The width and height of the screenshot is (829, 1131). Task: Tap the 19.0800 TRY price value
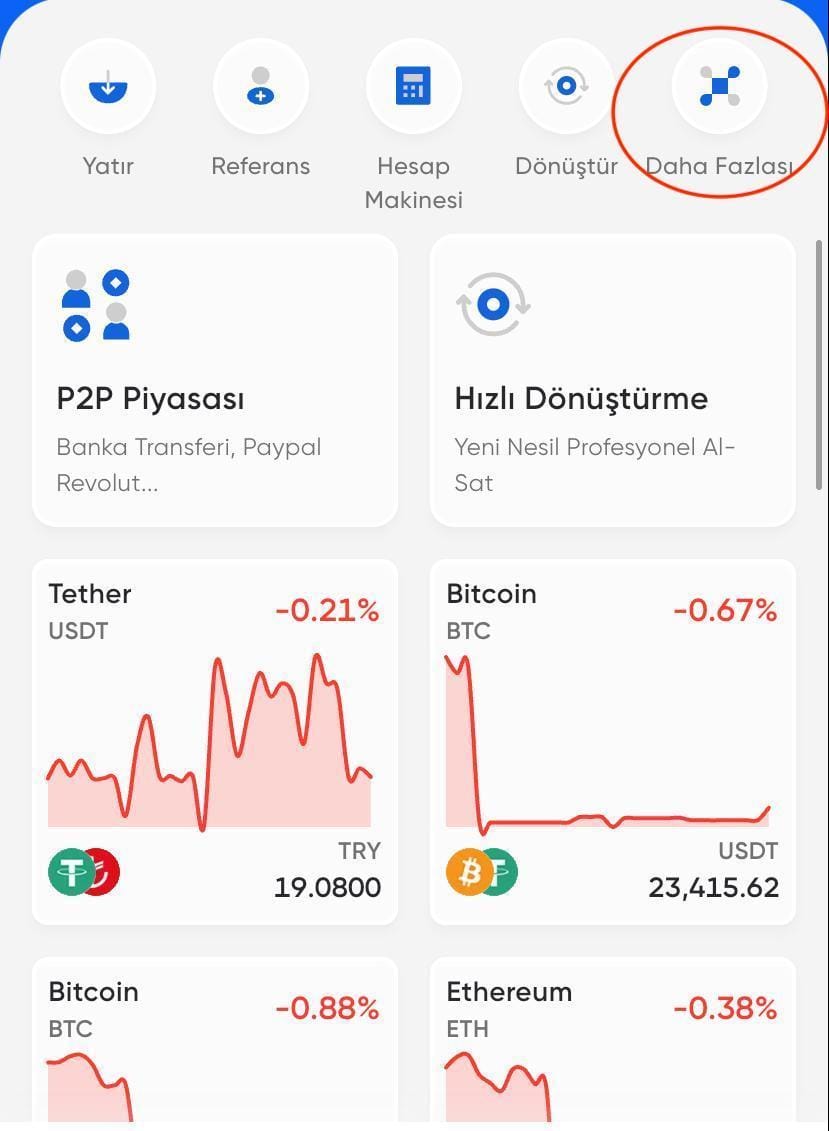coord(327,887)
